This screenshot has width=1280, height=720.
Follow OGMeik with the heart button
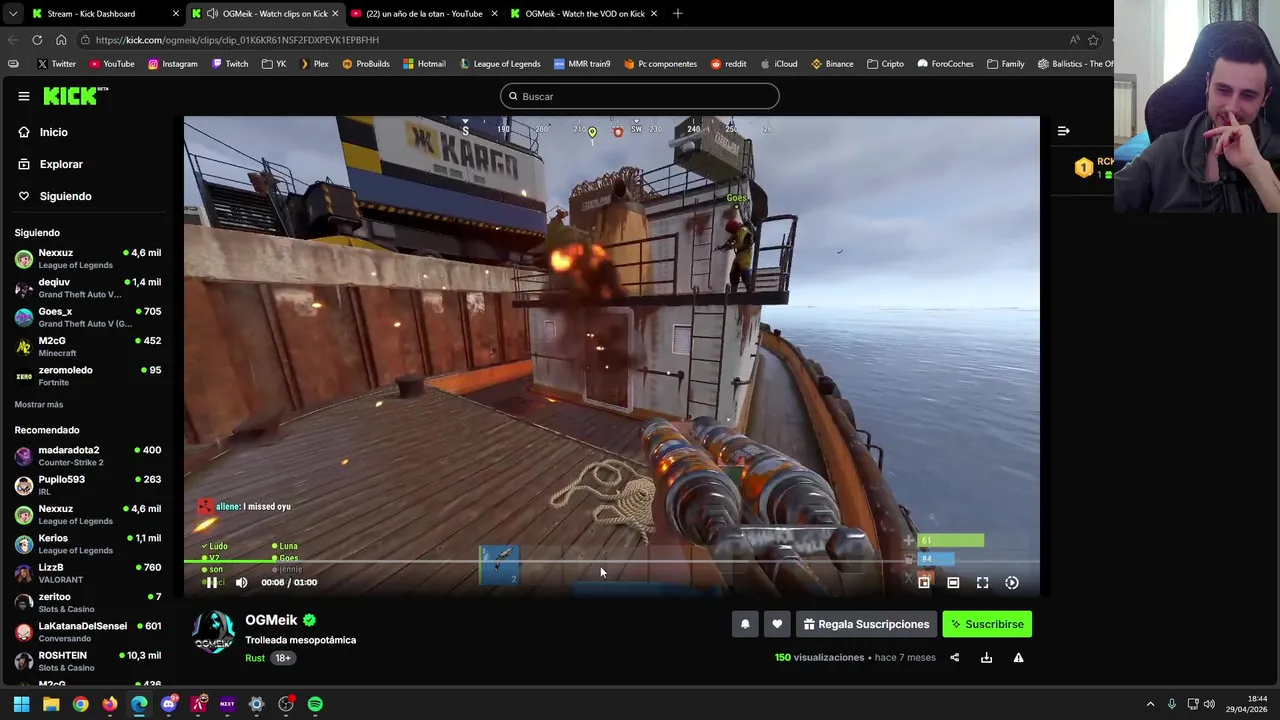click(x=777, y=624)
